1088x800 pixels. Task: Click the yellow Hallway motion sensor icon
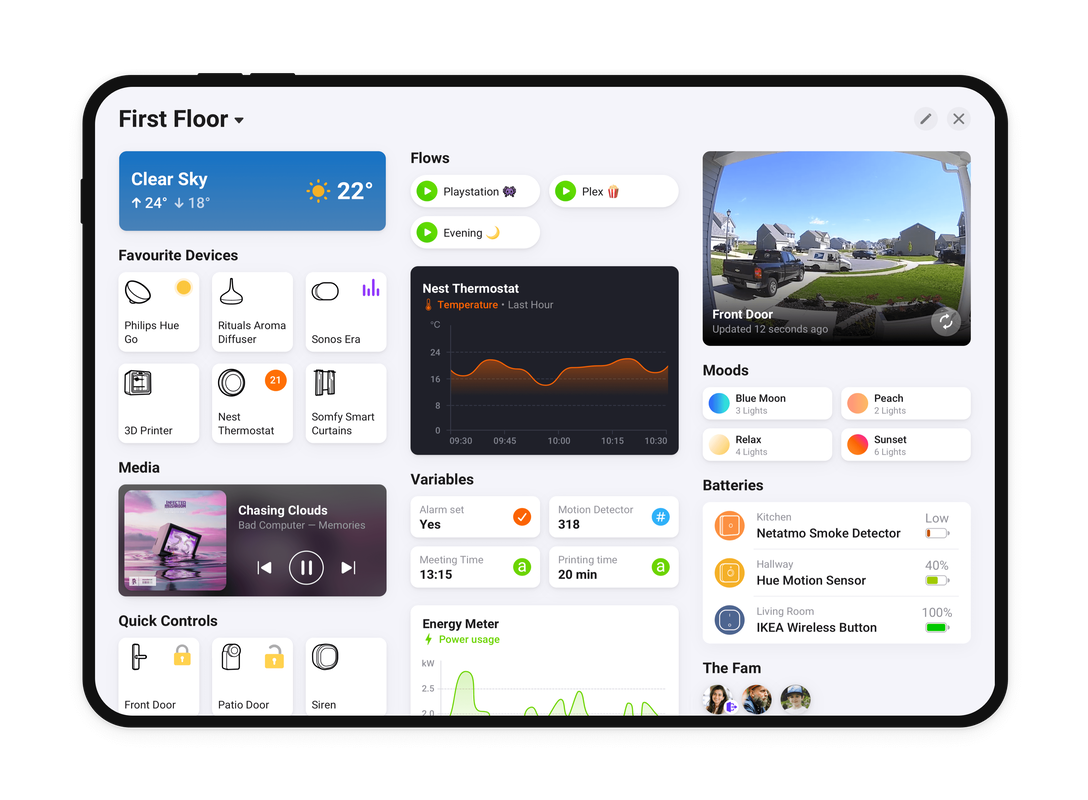click(729, 573)
